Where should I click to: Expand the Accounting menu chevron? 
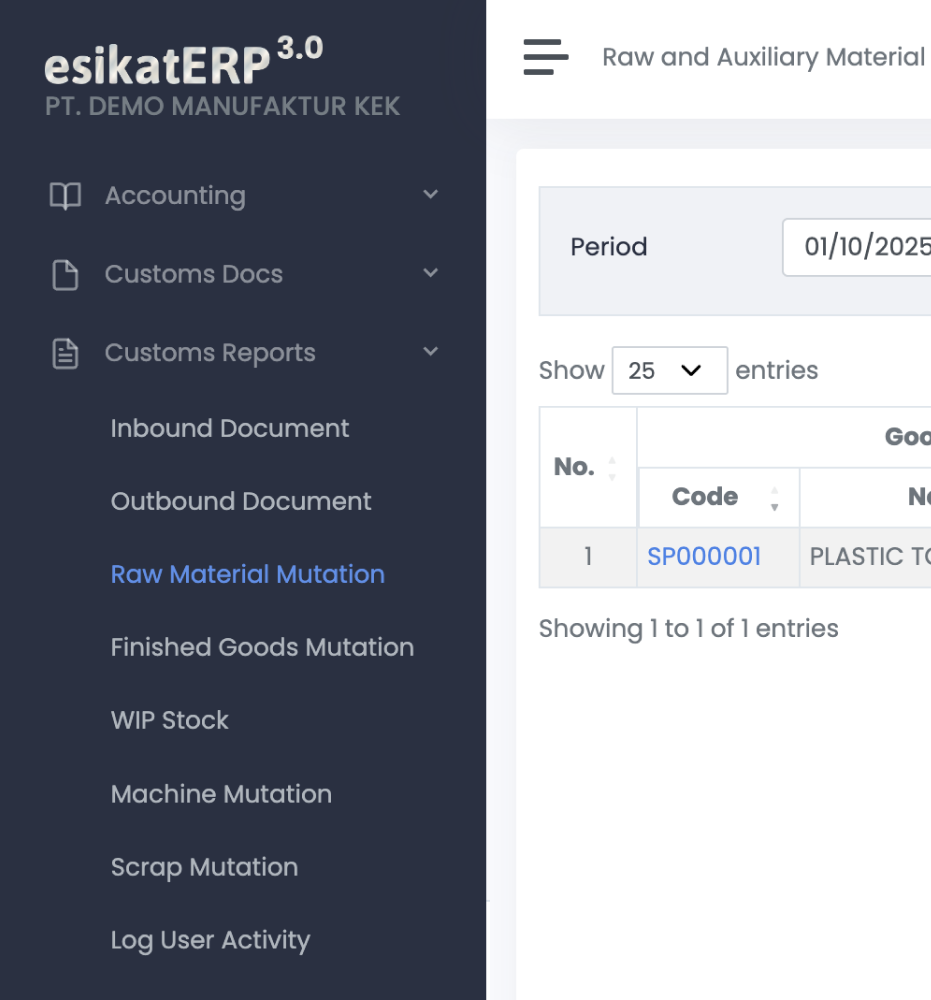[430, 195]
